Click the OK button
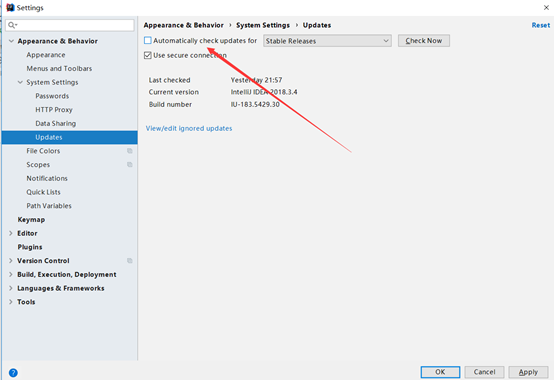554x380 pixels. click(x=440, y=372)
